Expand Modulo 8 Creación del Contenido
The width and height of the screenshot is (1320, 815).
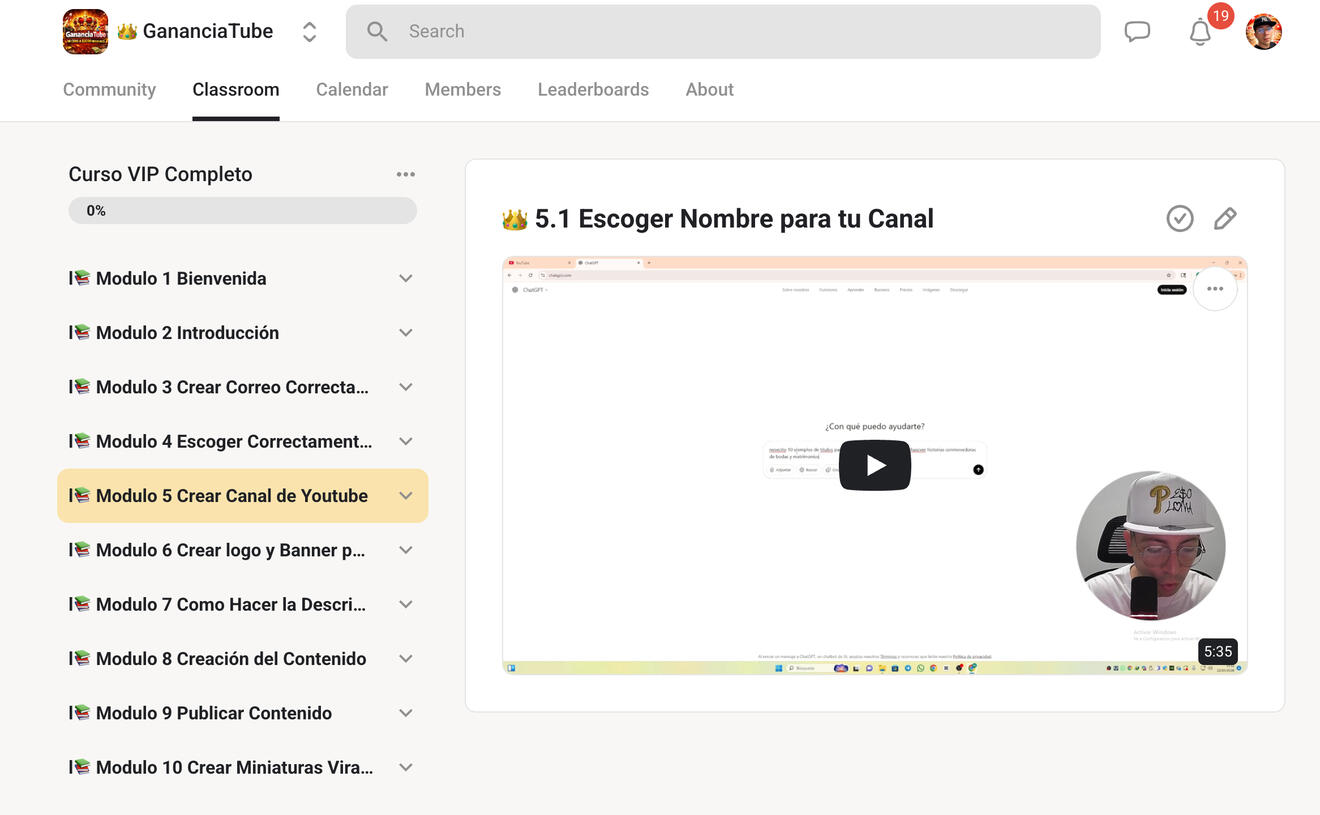click(x=405, y=659)
